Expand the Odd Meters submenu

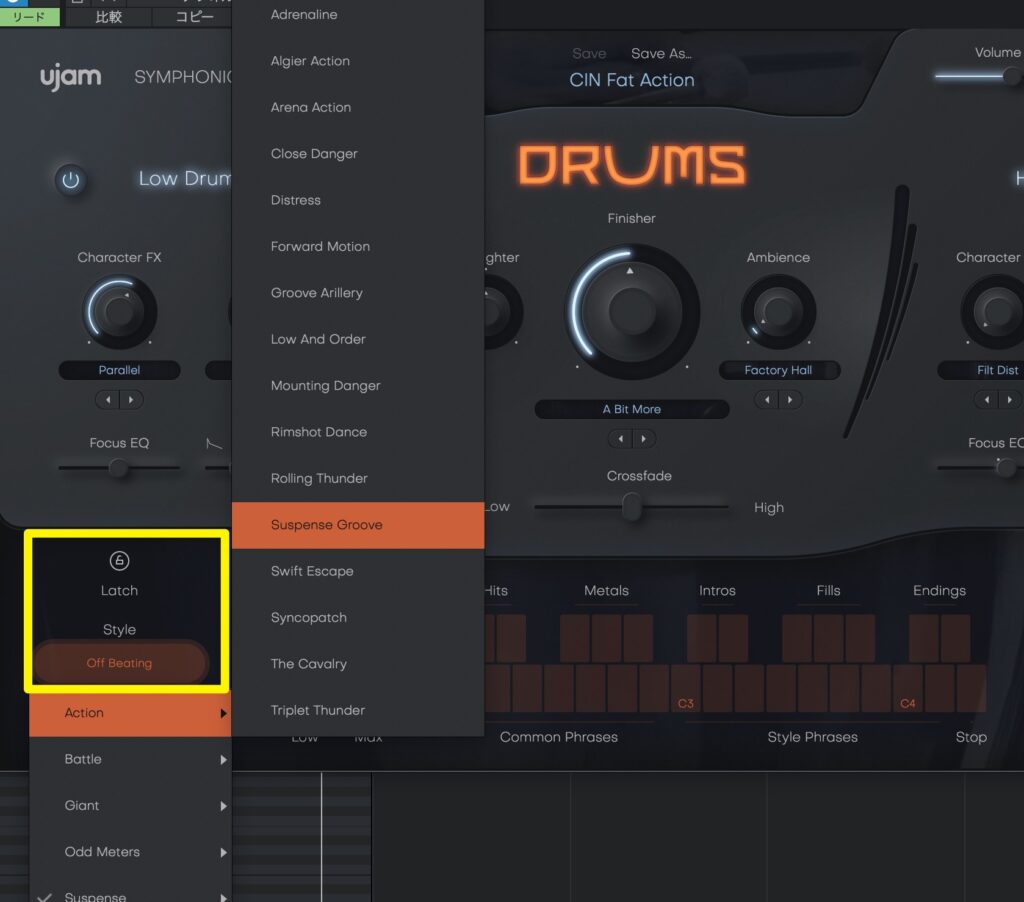coord(130,852)
